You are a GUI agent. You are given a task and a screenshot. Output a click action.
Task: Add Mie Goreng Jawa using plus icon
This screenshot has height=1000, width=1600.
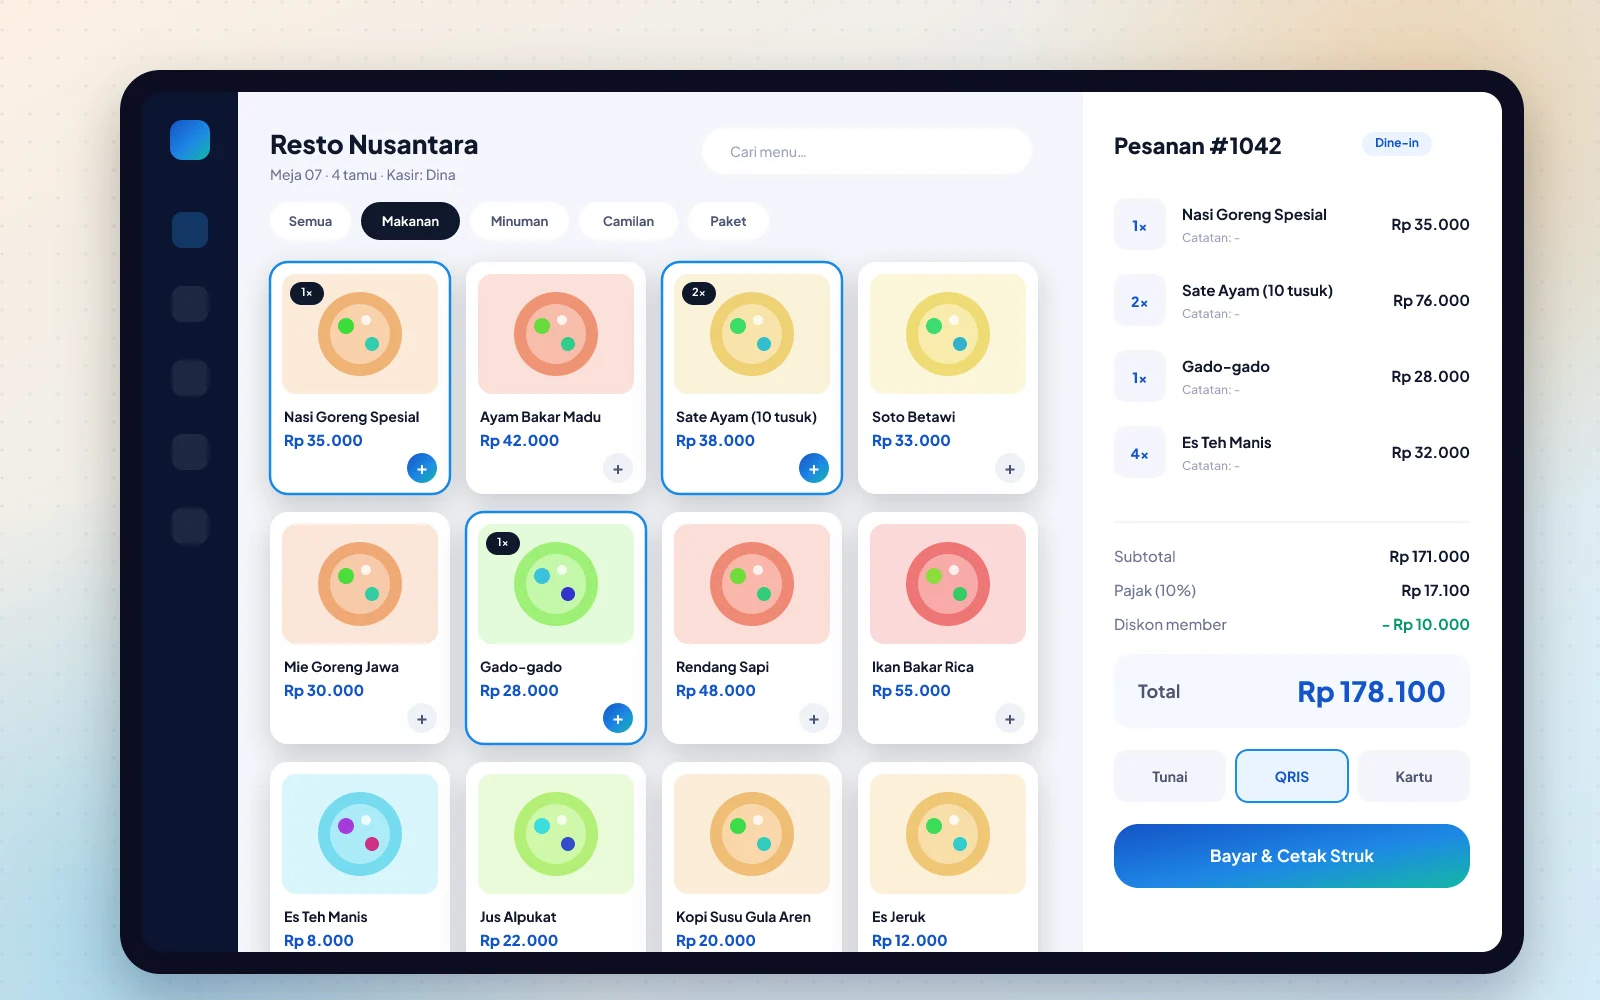coord(422,718)
